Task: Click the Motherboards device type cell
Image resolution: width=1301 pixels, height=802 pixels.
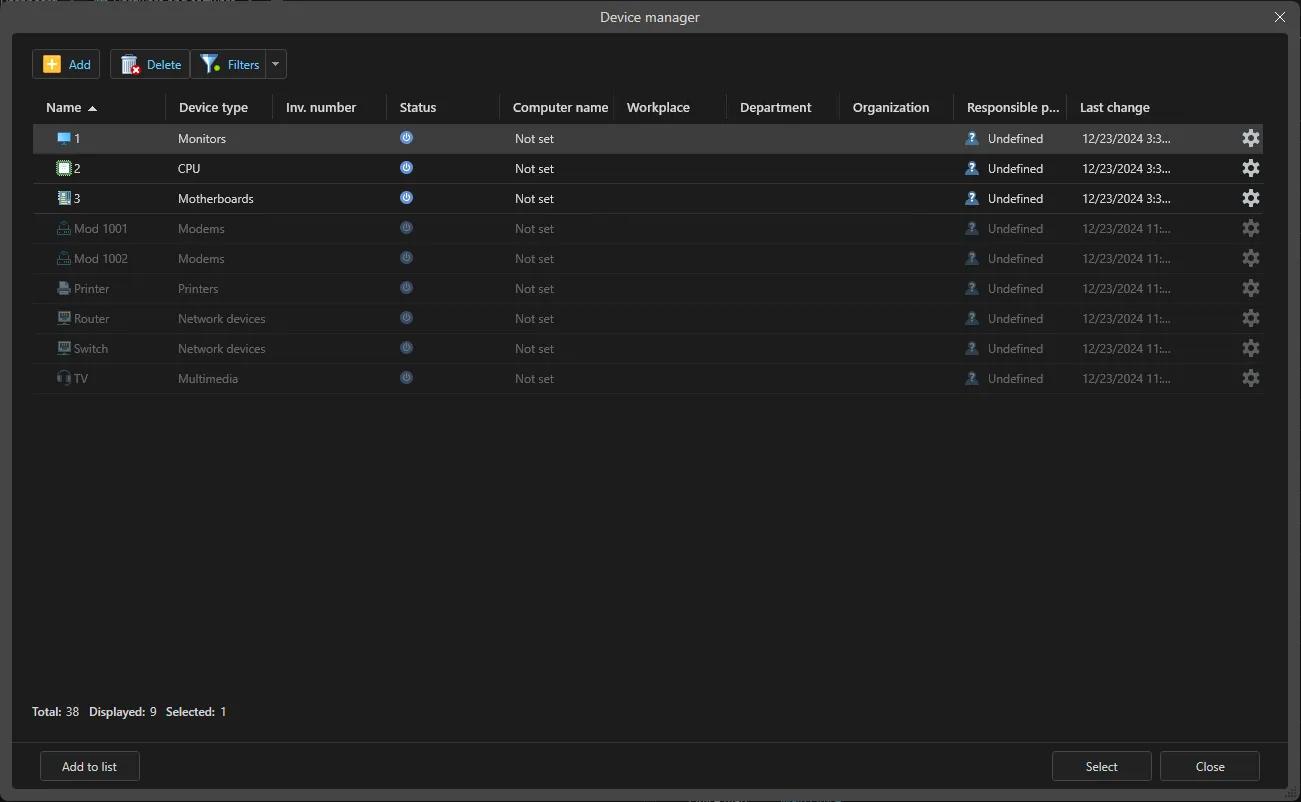Action: [216, 198]
